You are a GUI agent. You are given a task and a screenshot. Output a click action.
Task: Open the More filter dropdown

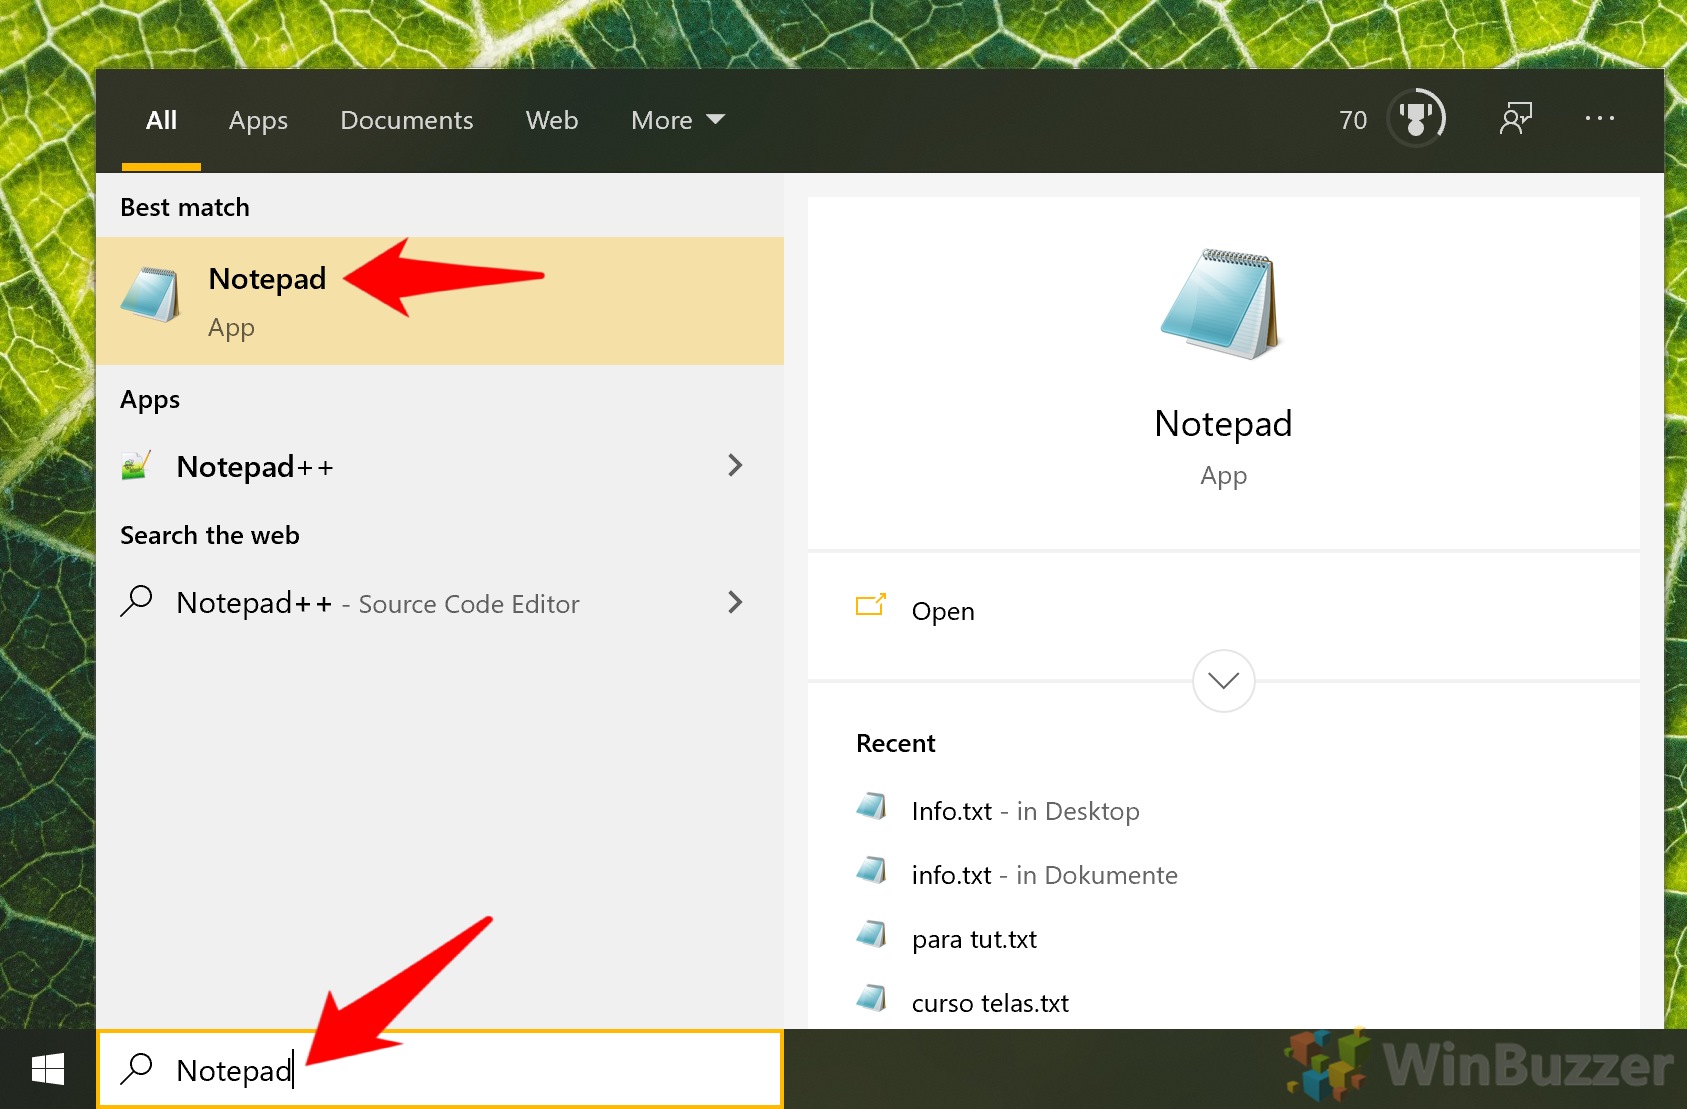[x=678, y=120]
